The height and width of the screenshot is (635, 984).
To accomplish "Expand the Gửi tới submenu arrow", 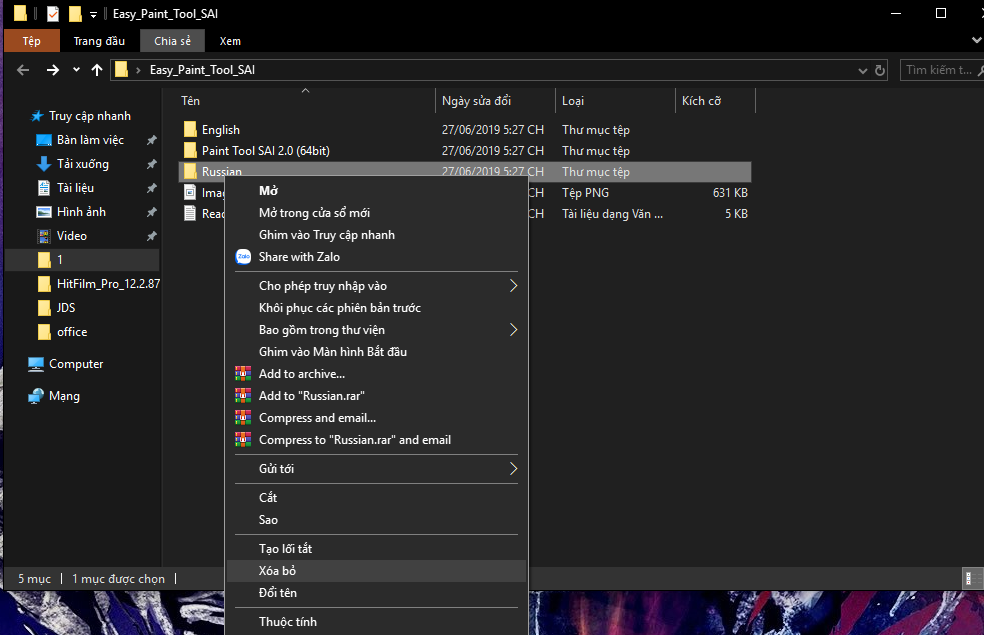I will (513, 469).
